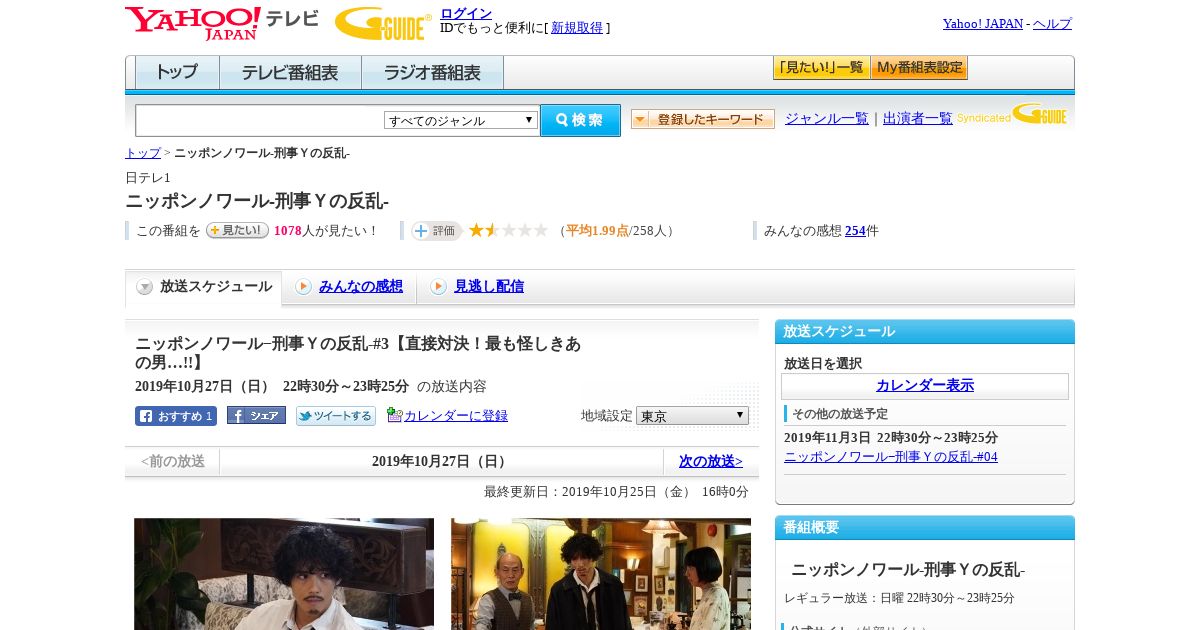
Task: Open the My番組表設定 button
Action: pos(919,68)
